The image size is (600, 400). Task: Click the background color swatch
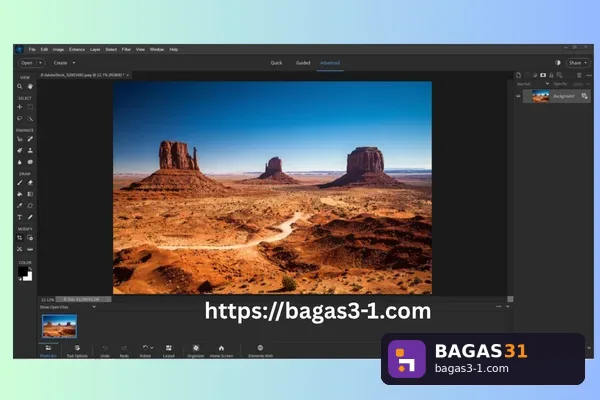pos(29,278)
